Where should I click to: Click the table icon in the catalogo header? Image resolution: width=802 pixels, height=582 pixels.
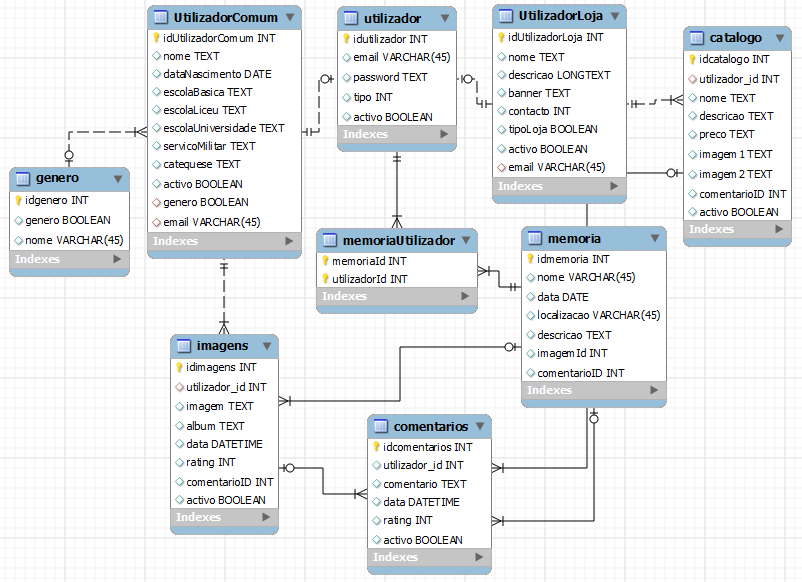pos(698,38)
